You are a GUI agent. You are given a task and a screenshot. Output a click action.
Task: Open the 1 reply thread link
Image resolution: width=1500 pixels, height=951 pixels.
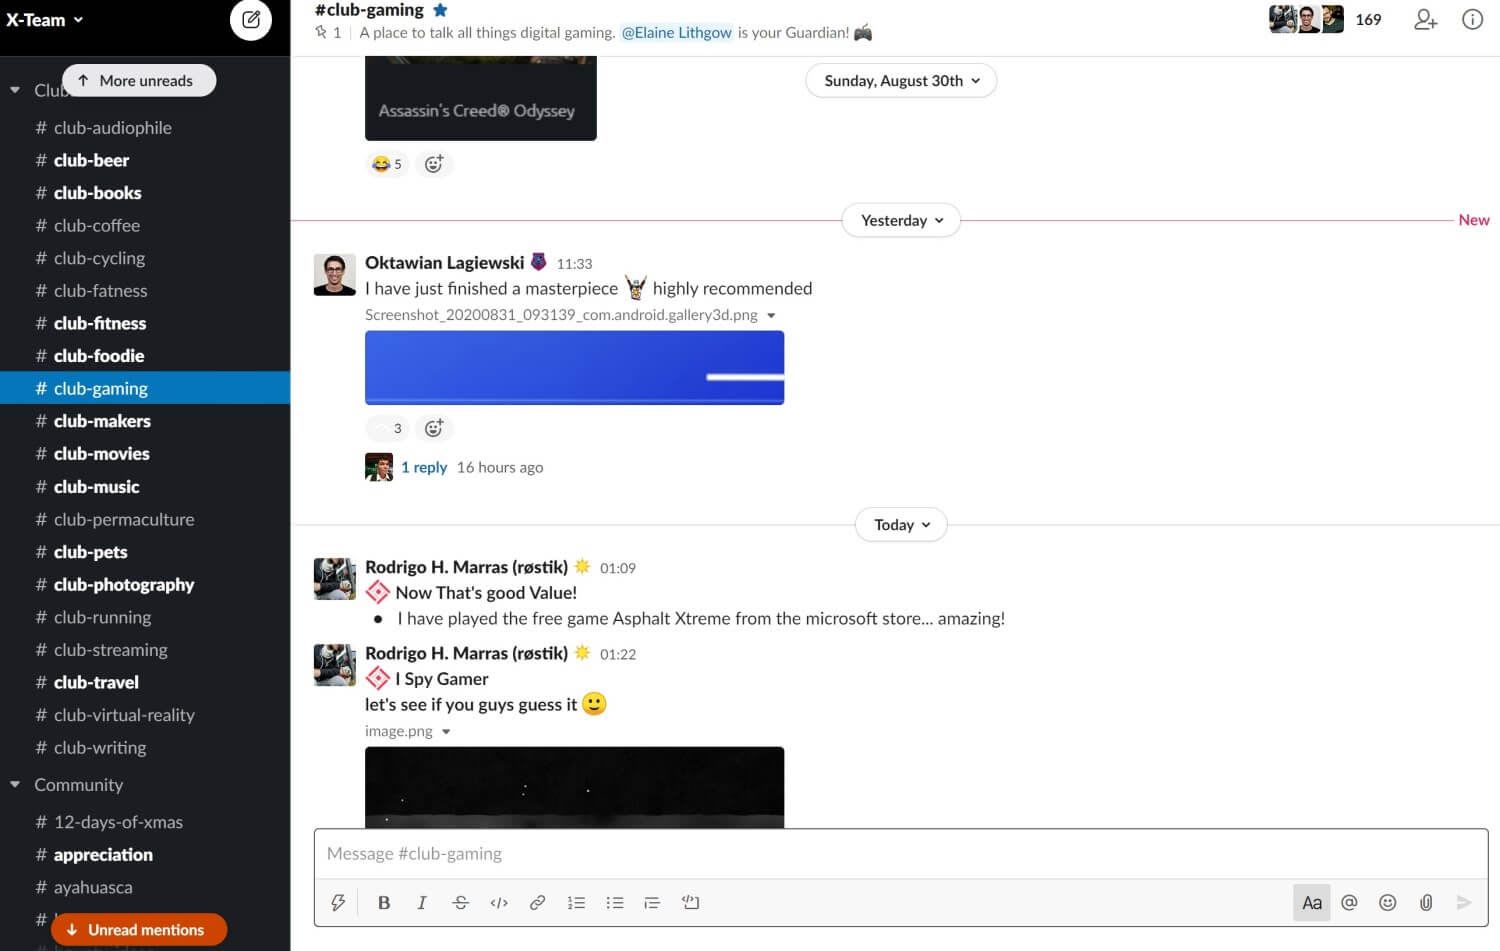pos(424,467)
